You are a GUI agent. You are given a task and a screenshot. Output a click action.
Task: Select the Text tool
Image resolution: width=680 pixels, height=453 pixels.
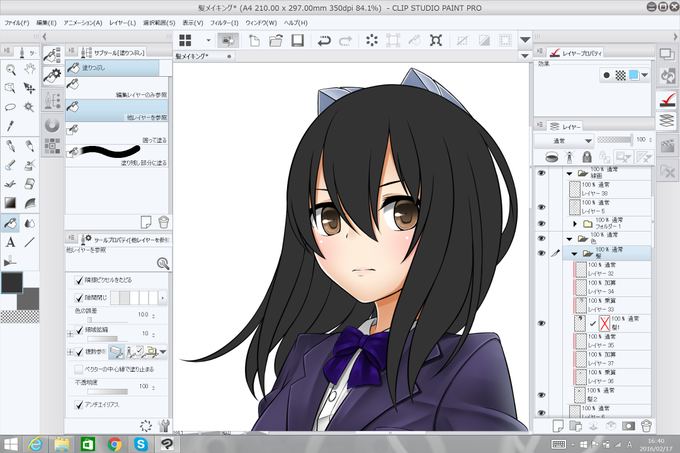(10, 242)
